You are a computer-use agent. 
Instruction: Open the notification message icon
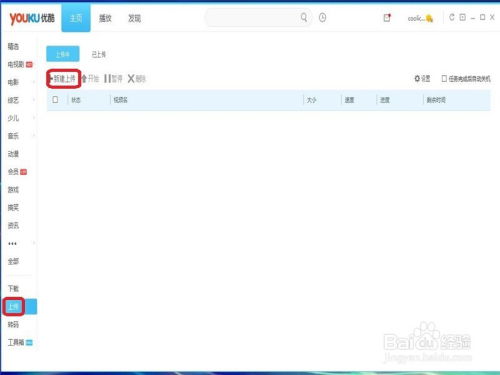(x=387, y=18)
